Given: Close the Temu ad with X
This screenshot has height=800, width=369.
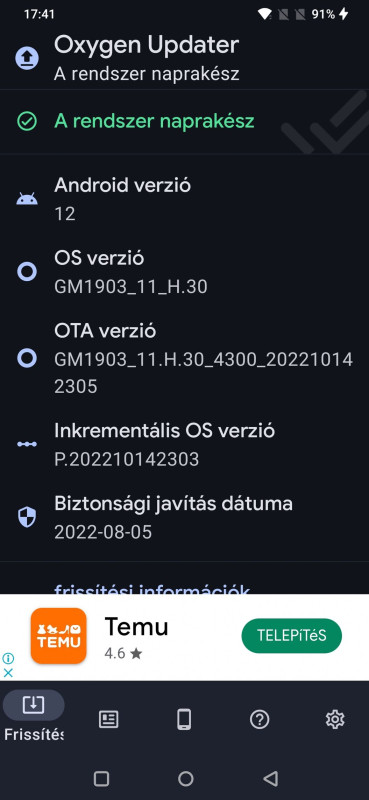Looking at the screenshot, I should click(x=8, y=672).
